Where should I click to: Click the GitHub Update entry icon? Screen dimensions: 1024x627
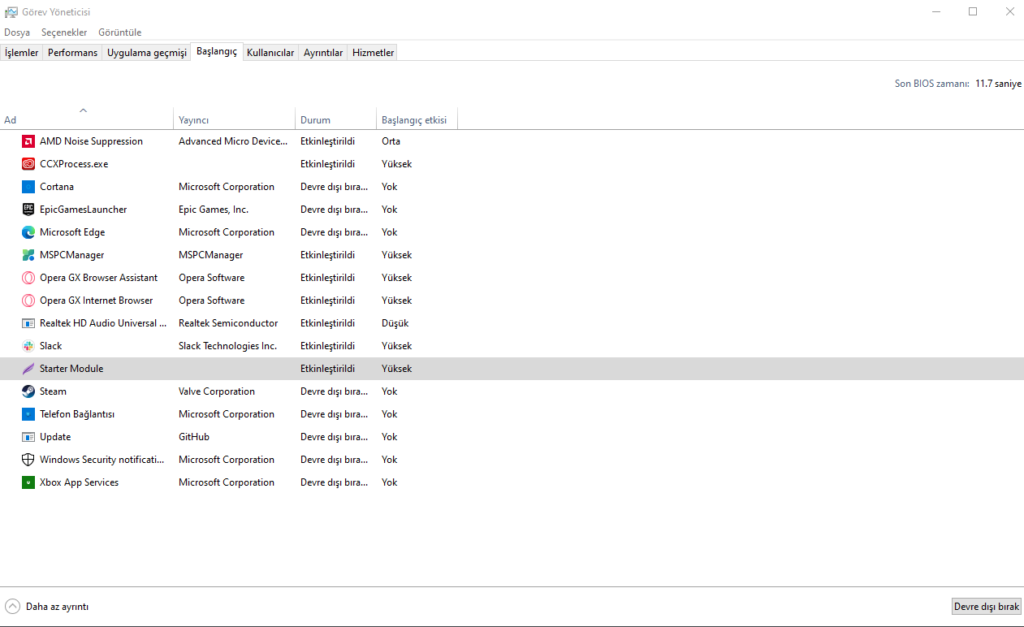28,437
